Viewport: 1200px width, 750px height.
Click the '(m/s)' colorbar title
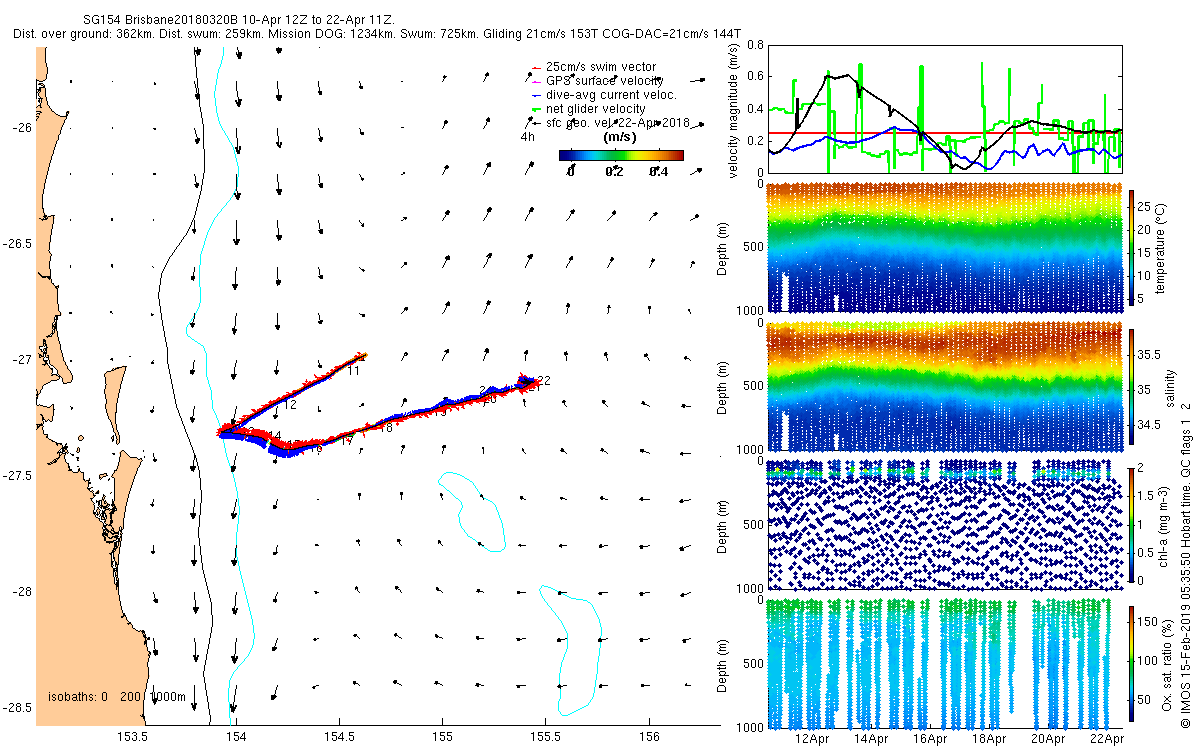coord(620,137)
